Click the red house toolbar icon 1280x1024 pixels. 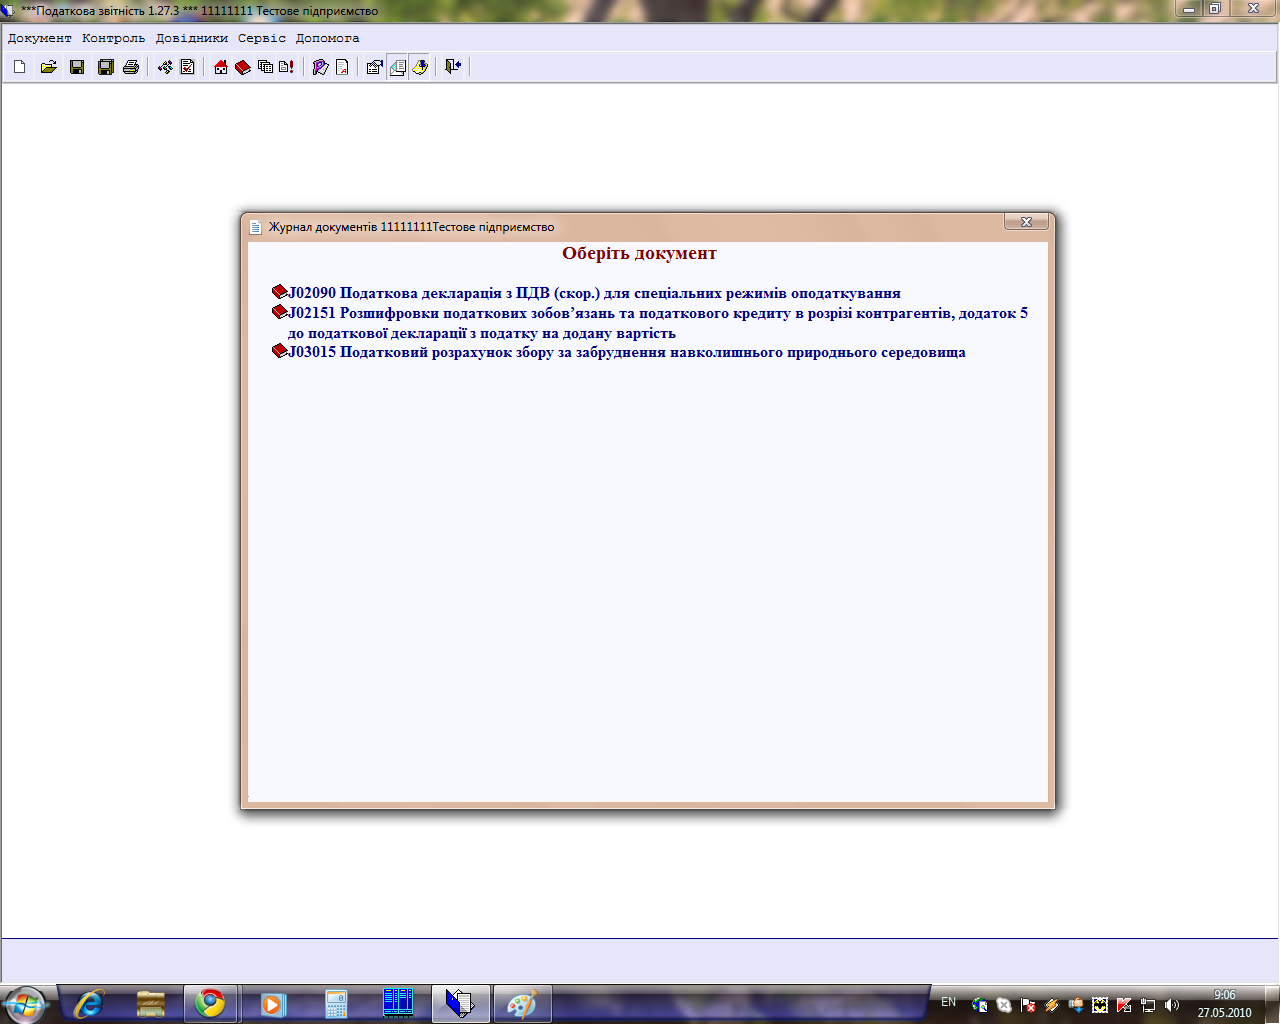[x=221, y=67]
